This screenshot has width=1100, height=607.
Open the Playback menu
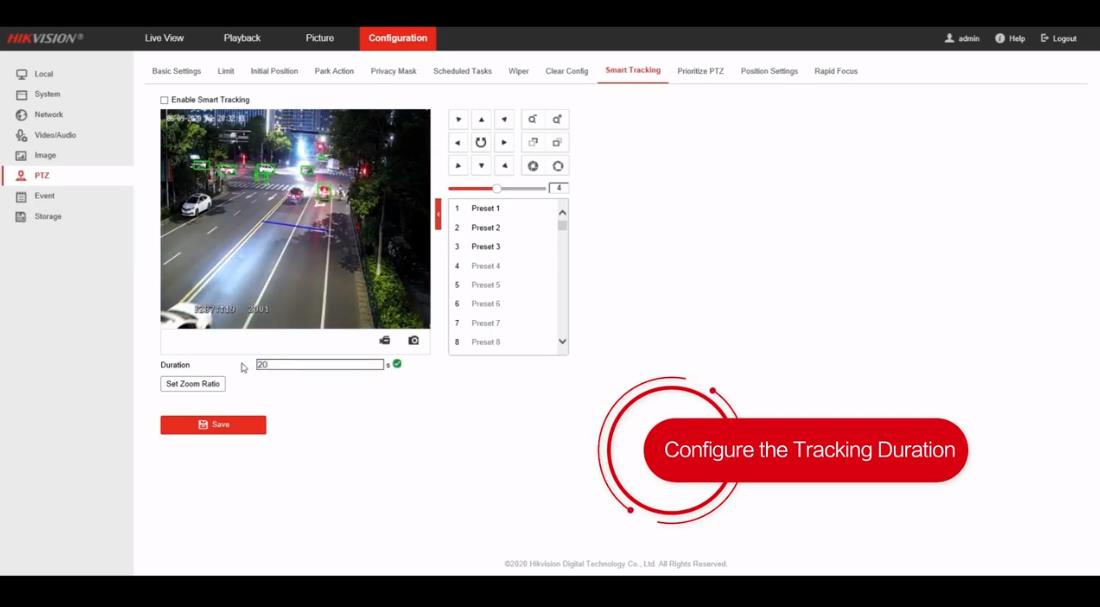coord(241,38)
